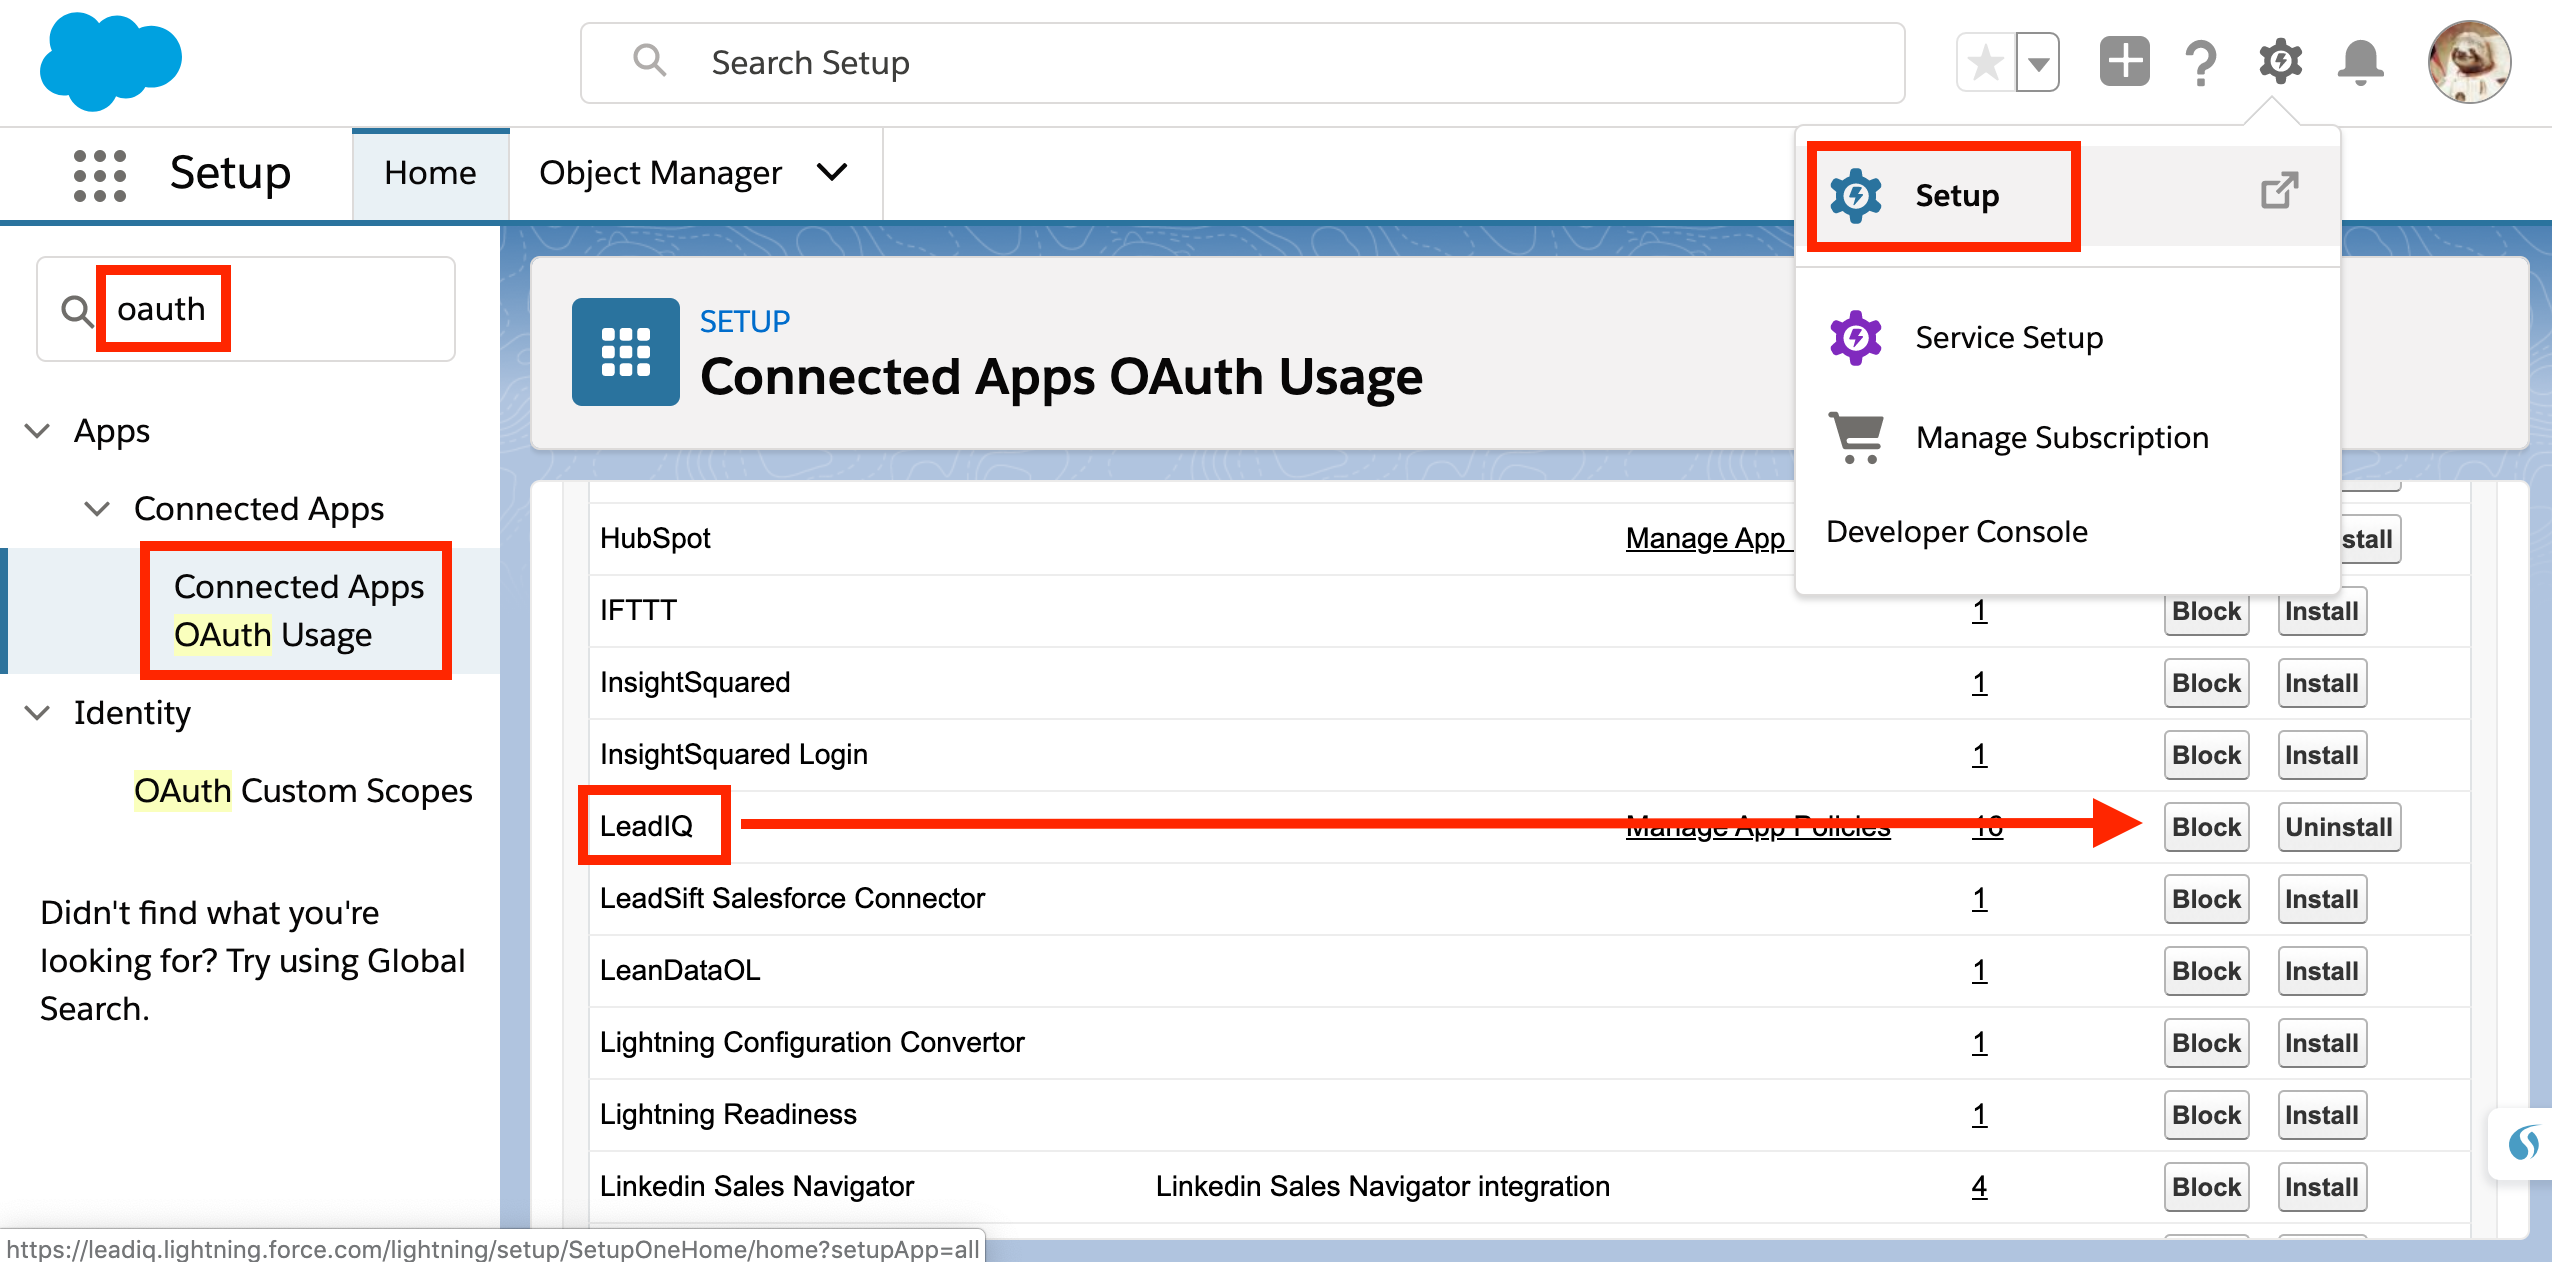
Task: Click the LeadIQ app name
Action: click(x=646, y=826)
